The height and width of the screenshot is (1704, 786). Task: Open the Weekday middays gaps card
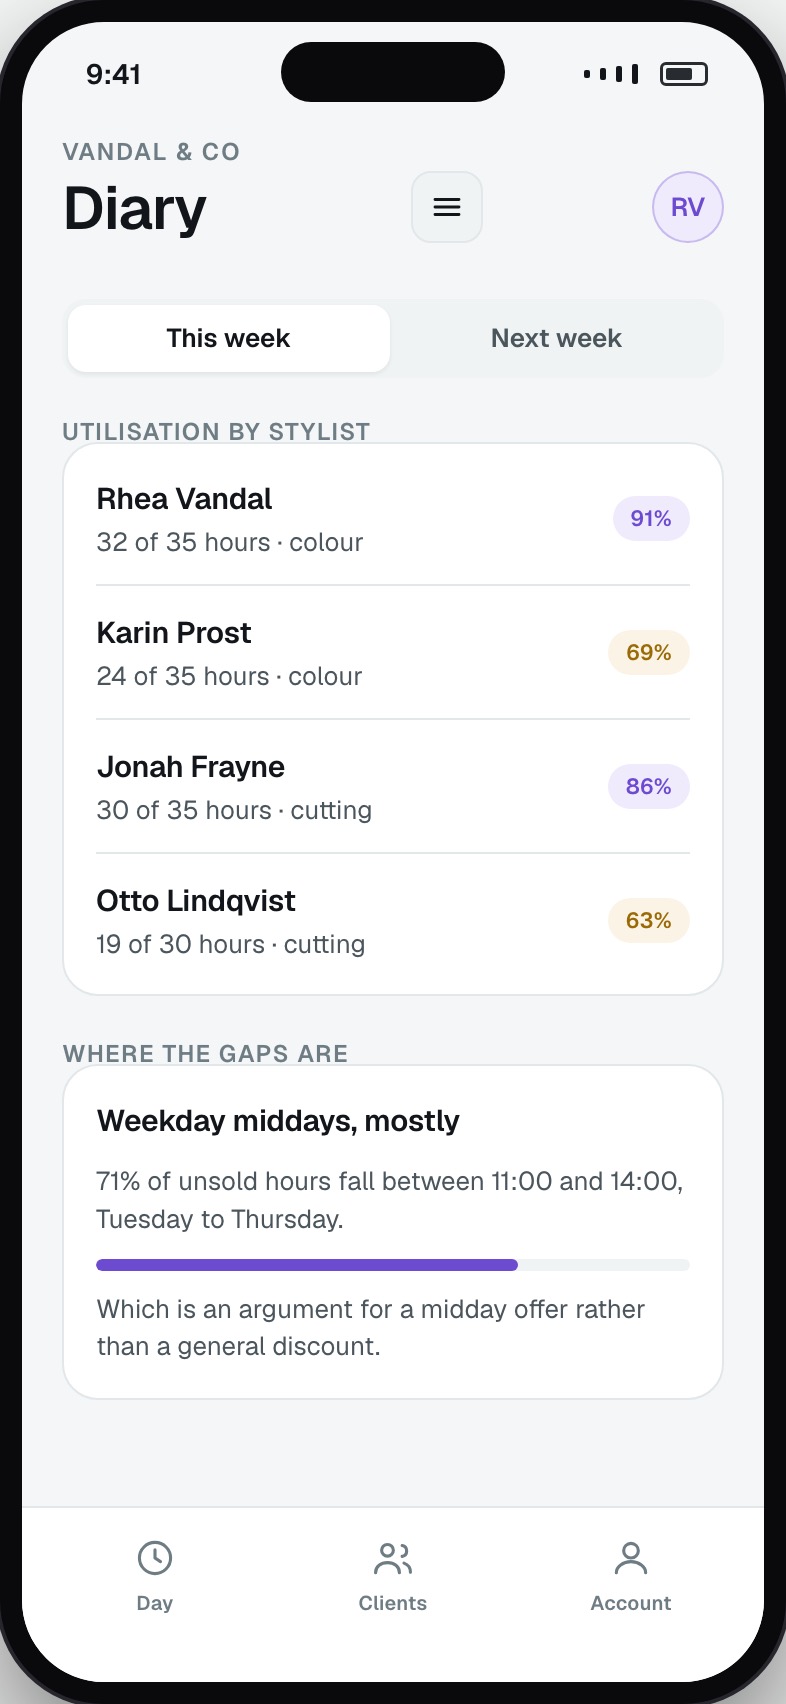click(x=393, y=1232)
